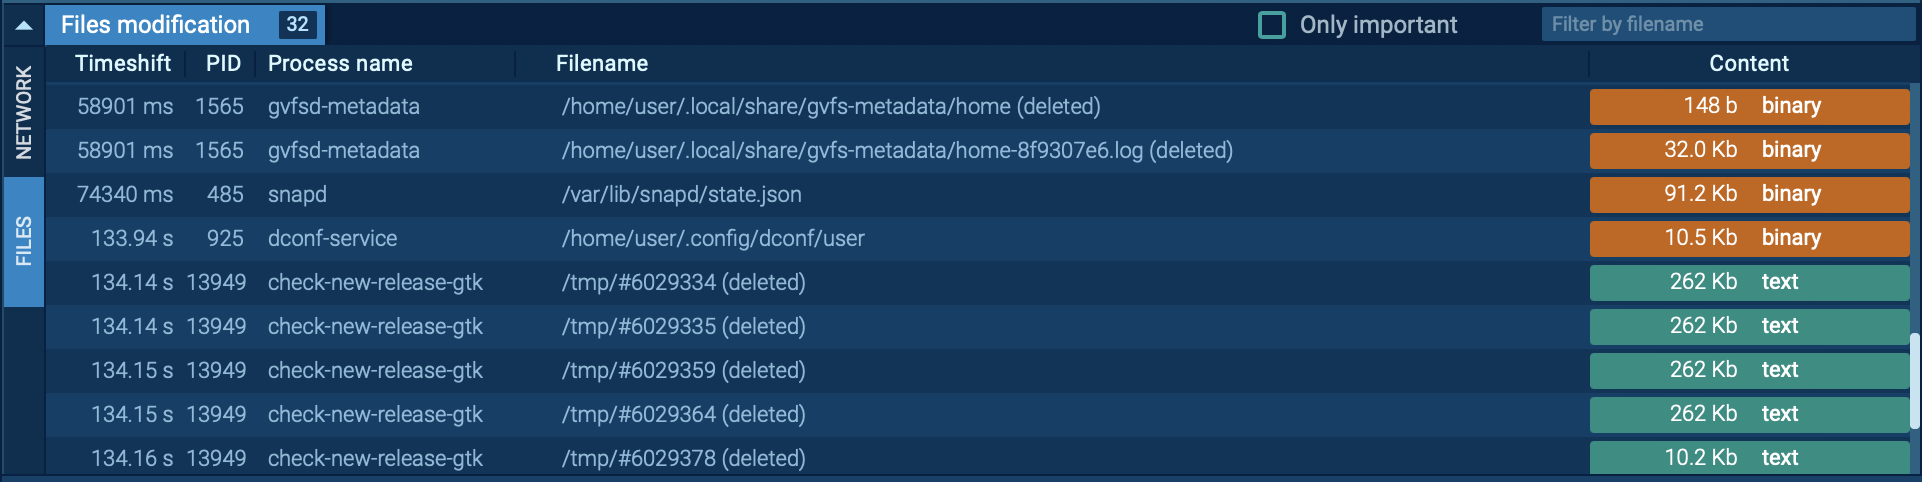The width and height of the screenshot is (1922, 482).
Task: Open 10.5 Kb dconf binary content
Action: (1749, 238)
